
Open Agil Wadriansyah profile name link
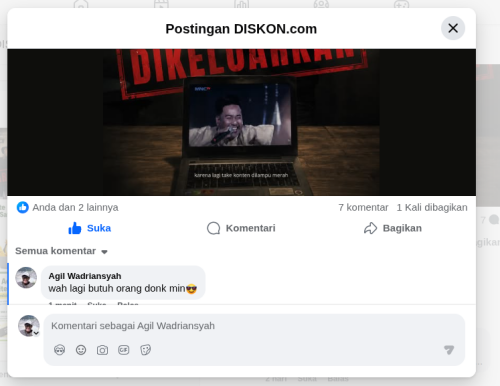tap(85, 276)
